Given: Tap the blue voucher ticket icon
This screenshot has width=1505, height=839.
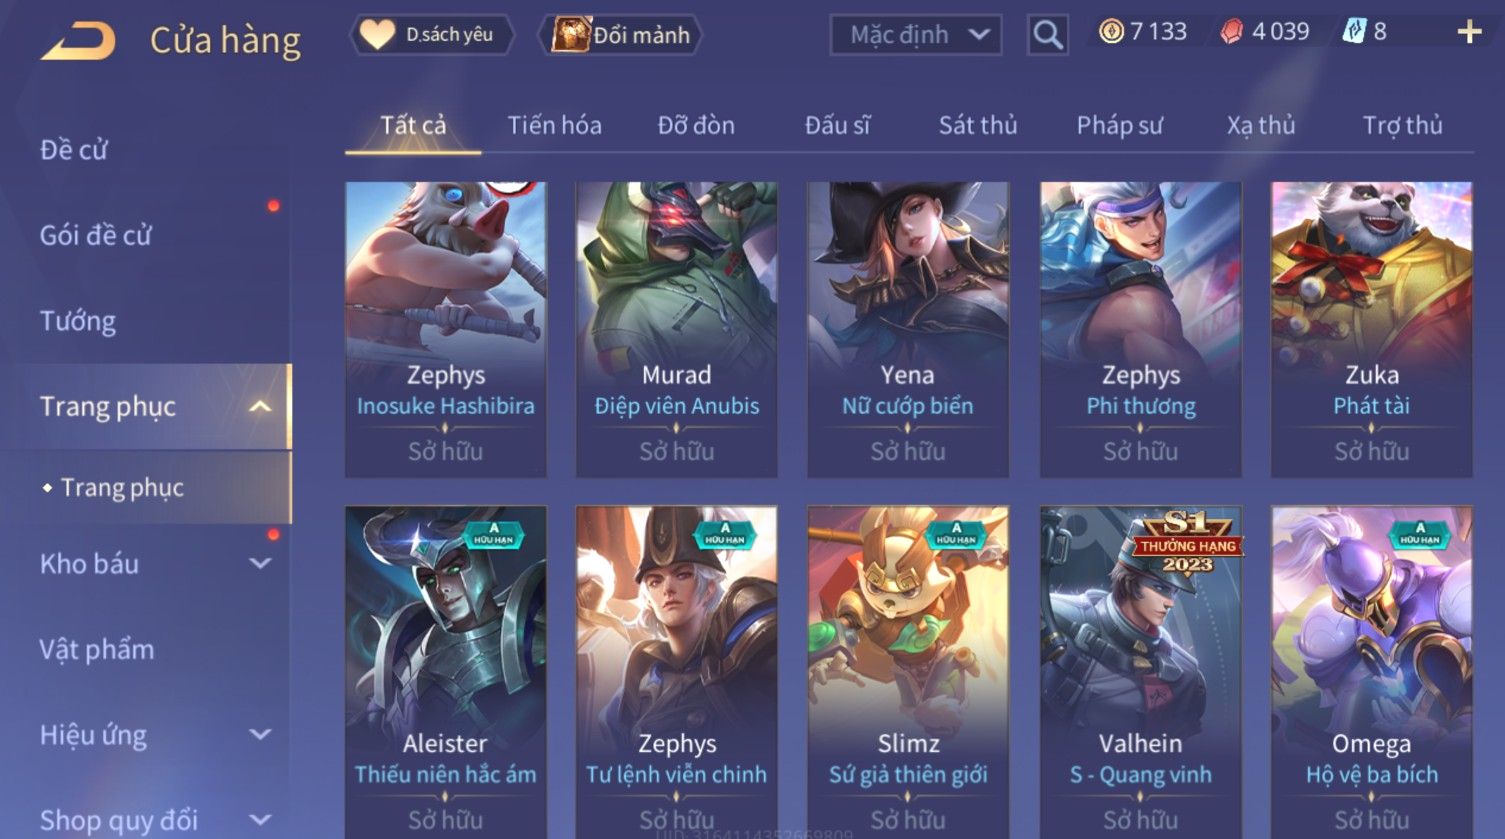Looking at the screenshot, I should (1353, 32).
